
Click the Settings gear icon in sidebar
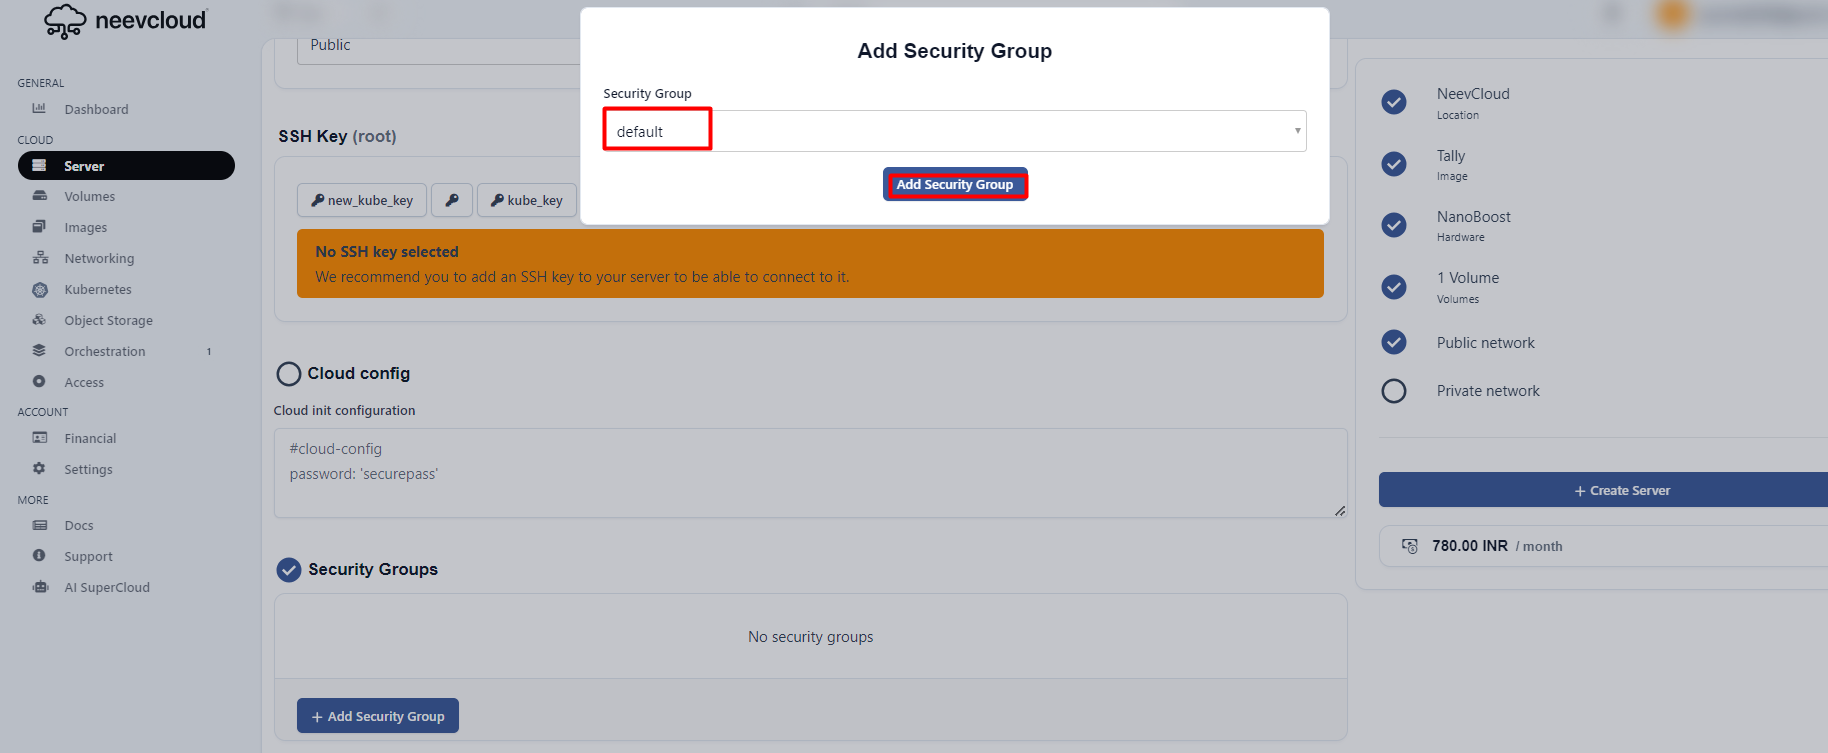click(39, 469)
